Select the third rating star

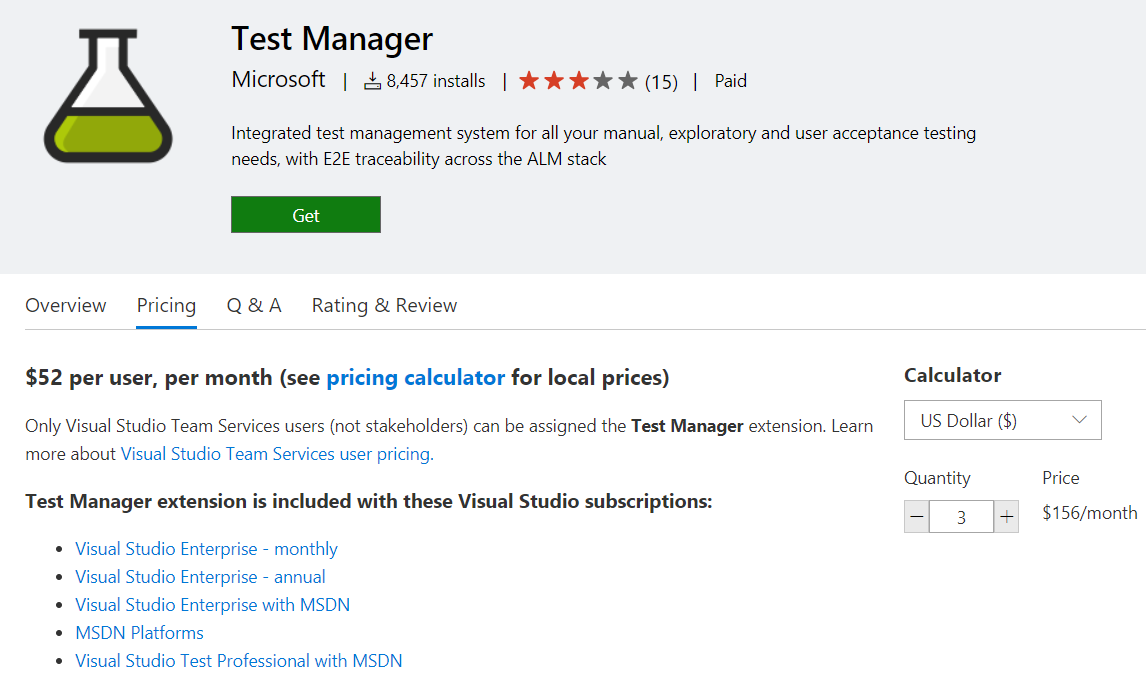click(577, 80)
